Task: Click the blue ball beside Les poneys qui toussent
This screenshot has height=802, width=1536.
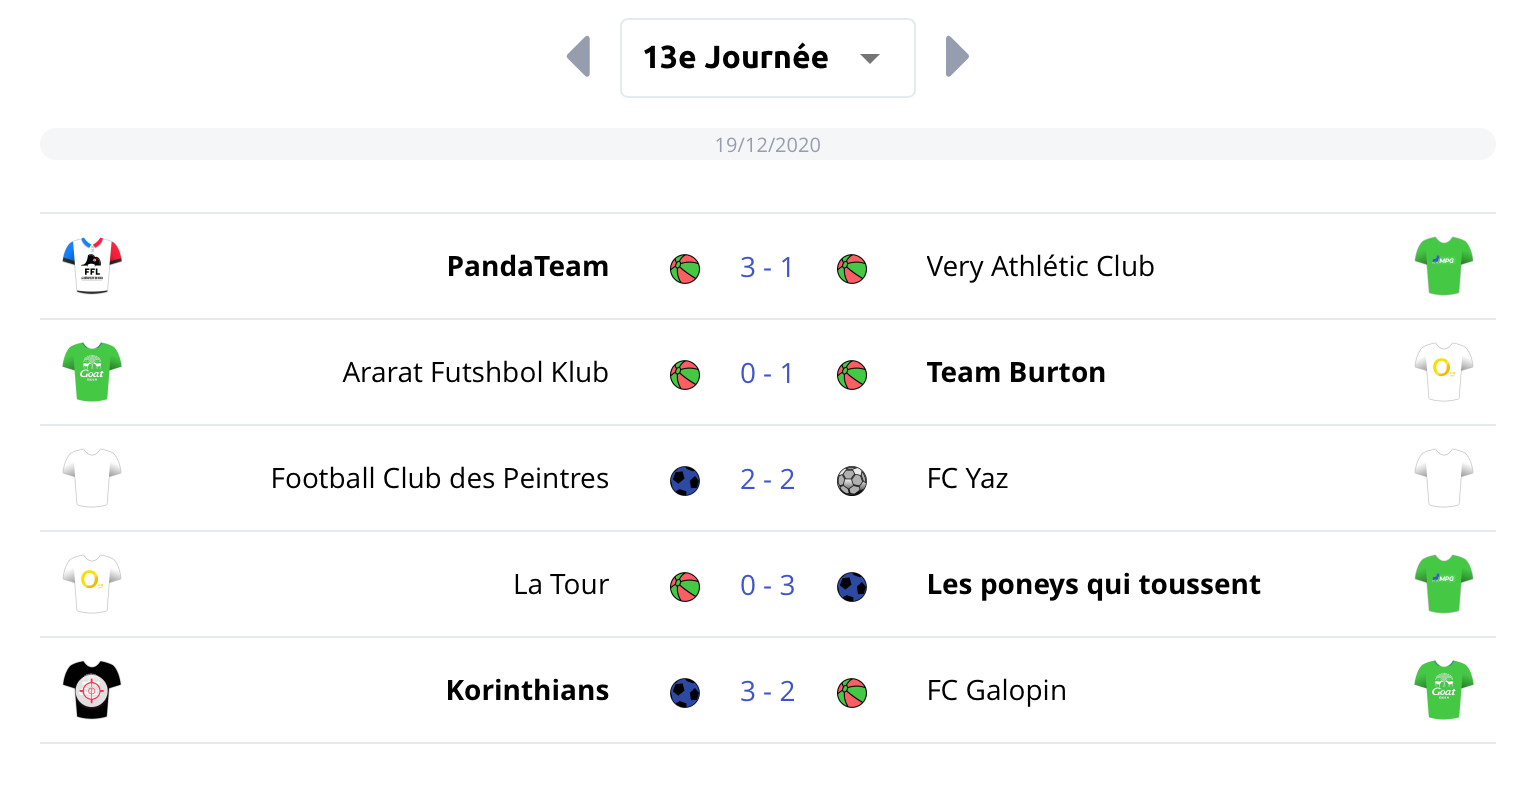Action: point(852,587)
